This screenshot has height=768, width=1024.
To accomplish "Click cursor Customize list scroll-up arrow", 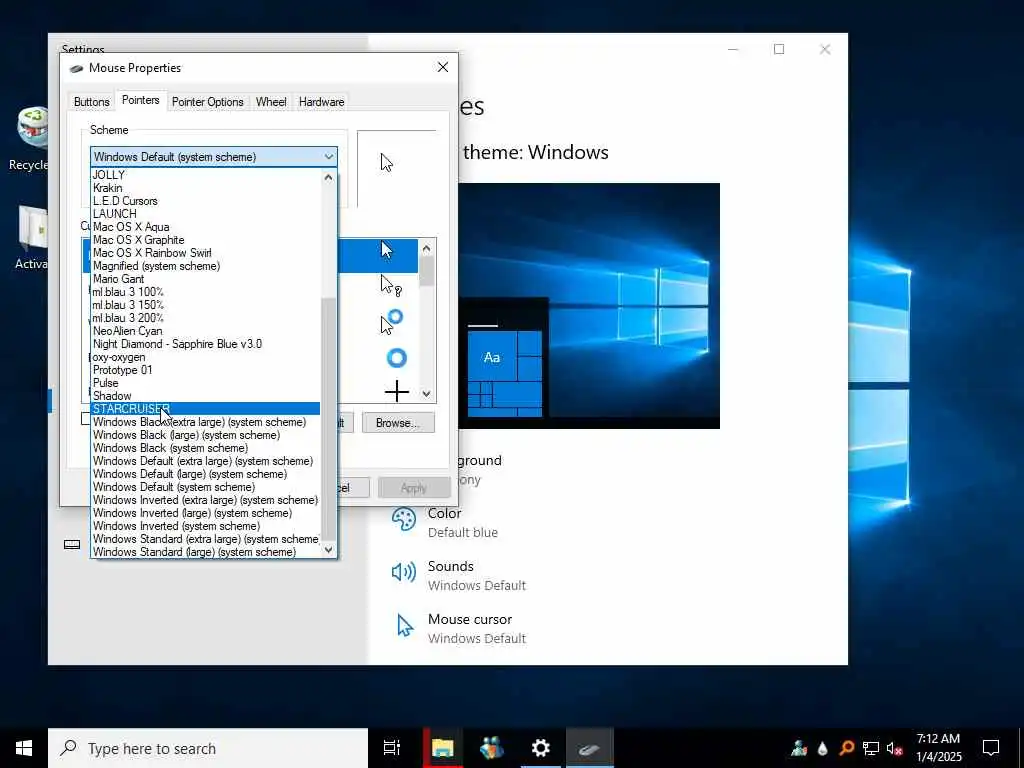I will [426, 248].
